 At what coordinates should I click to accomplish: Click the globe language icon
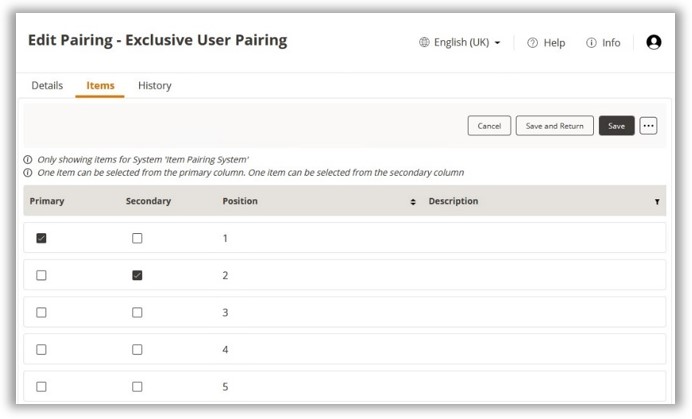424,42
